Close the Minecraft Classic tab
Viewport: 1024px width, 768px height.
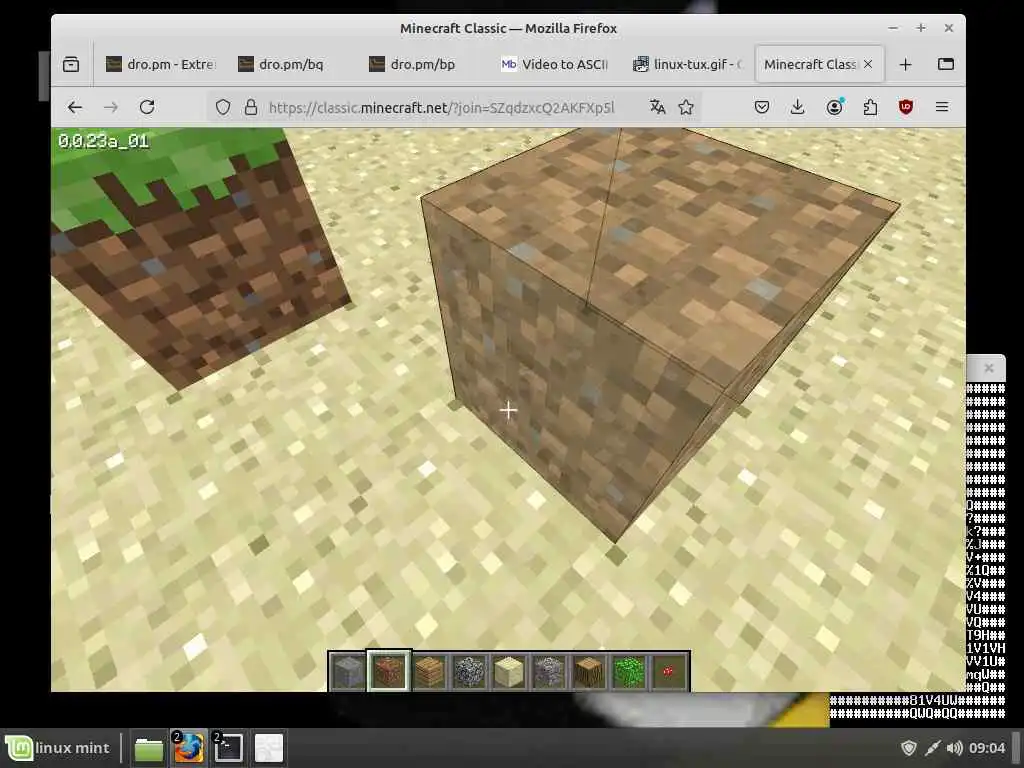tap(868, 64)
